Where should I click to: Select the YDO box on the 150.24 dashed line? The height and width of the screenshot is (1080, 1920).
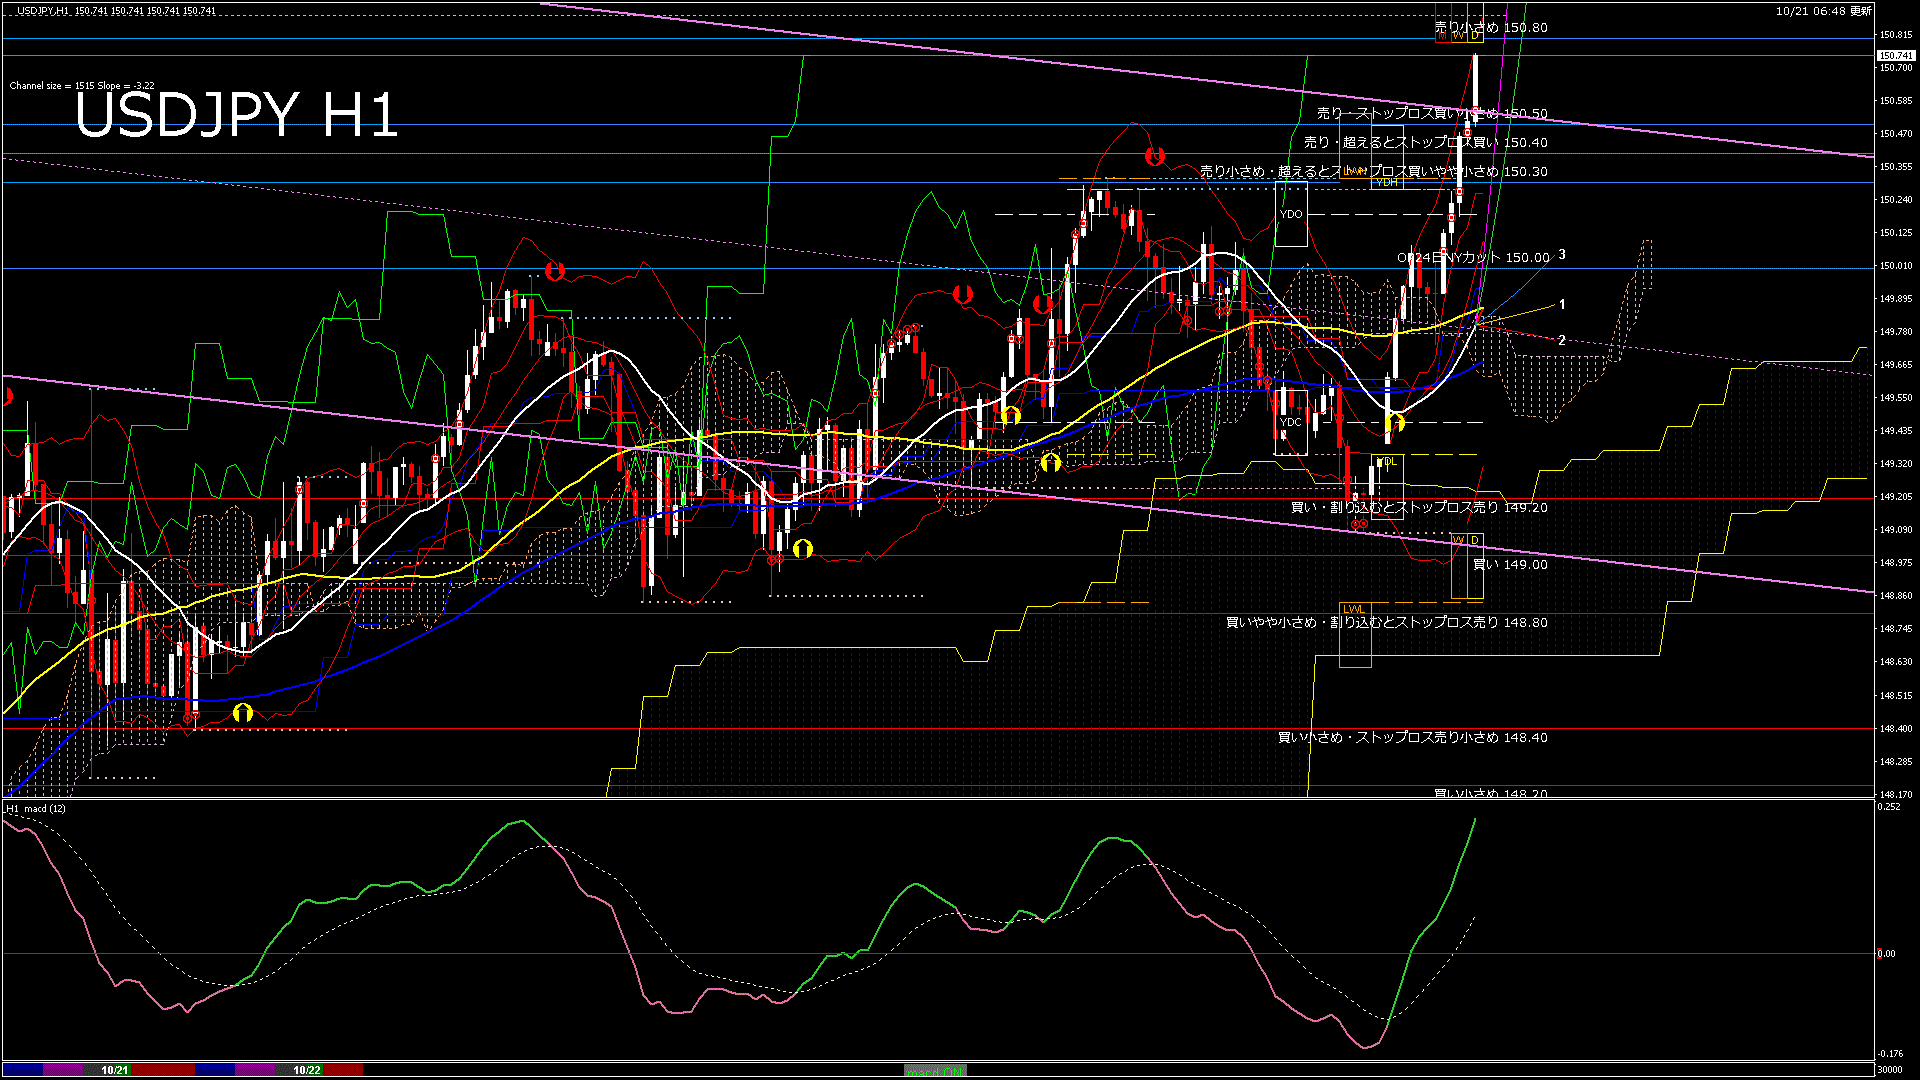(1291, 214)
